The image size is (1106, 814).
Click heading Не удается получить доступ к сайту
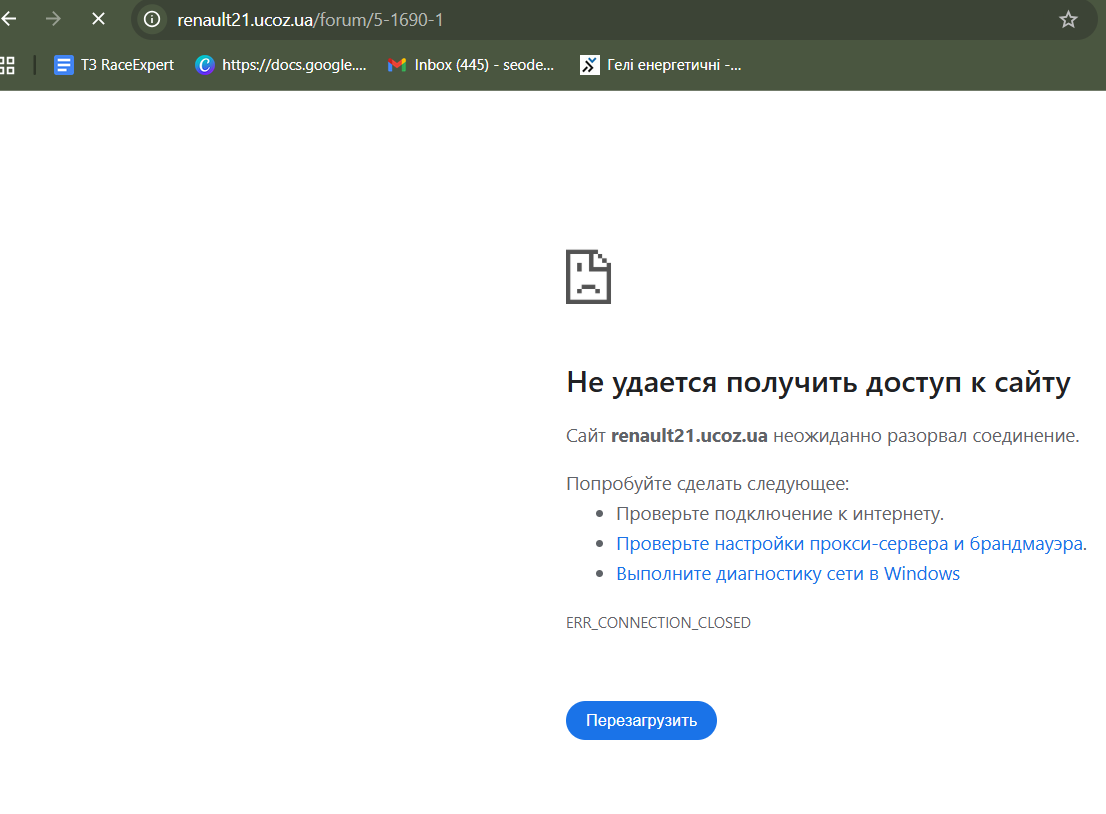point(818,383)
